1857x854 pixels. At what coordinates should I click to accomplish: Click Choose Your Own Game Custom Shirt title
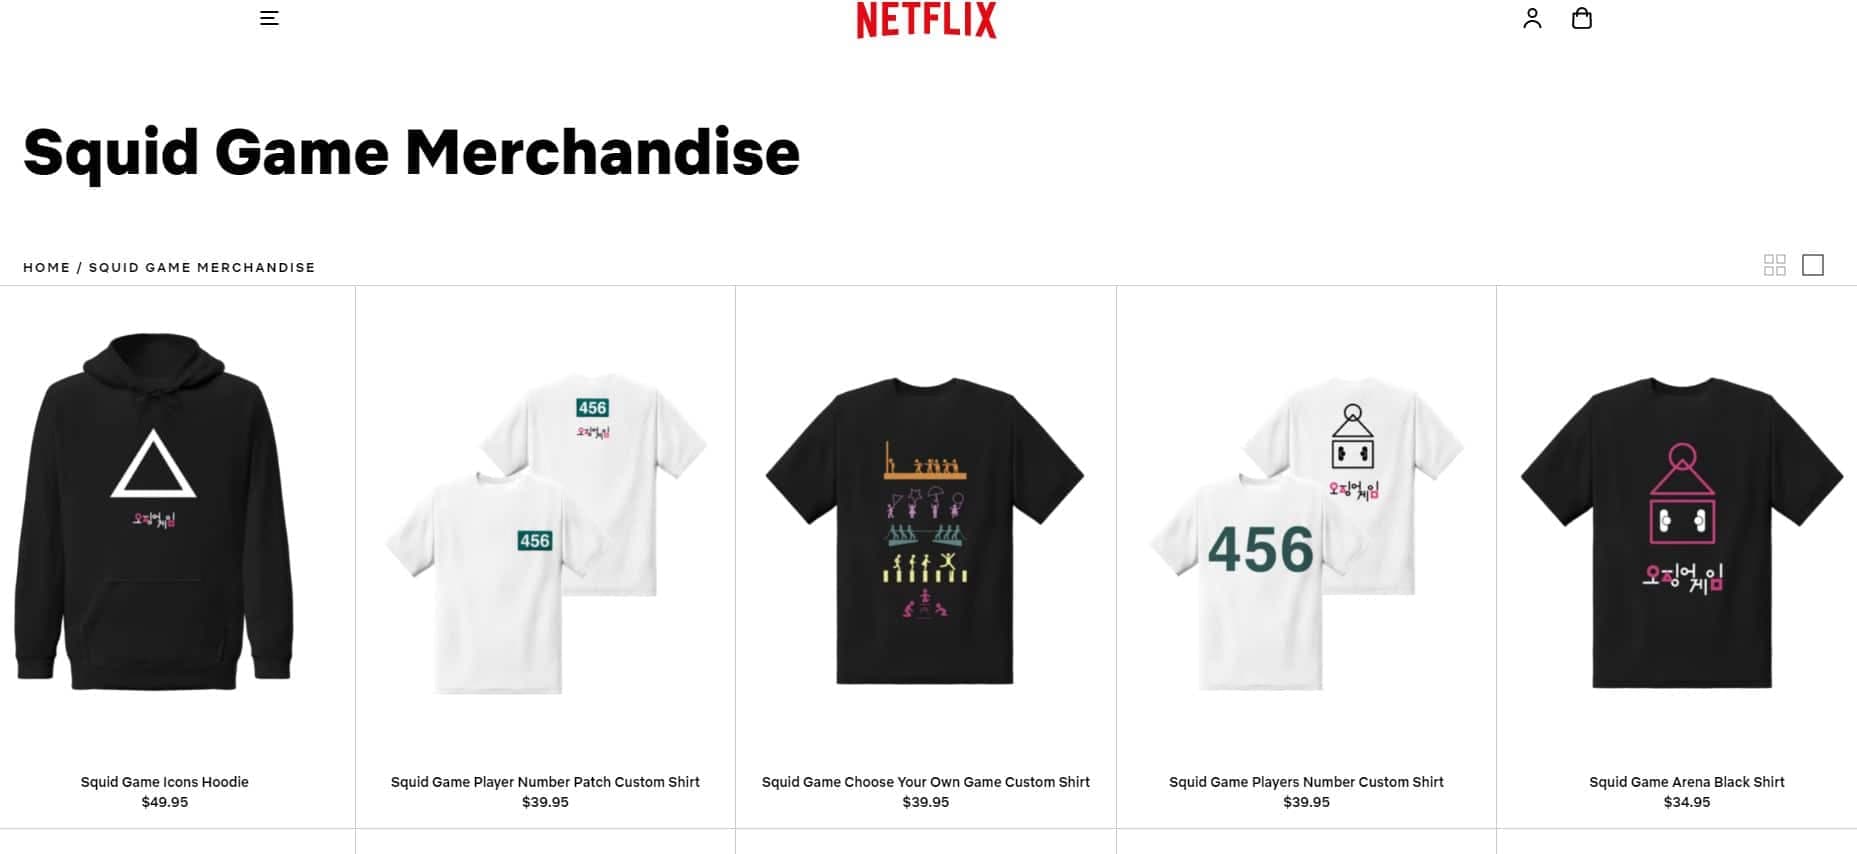[x=926, y=782]
